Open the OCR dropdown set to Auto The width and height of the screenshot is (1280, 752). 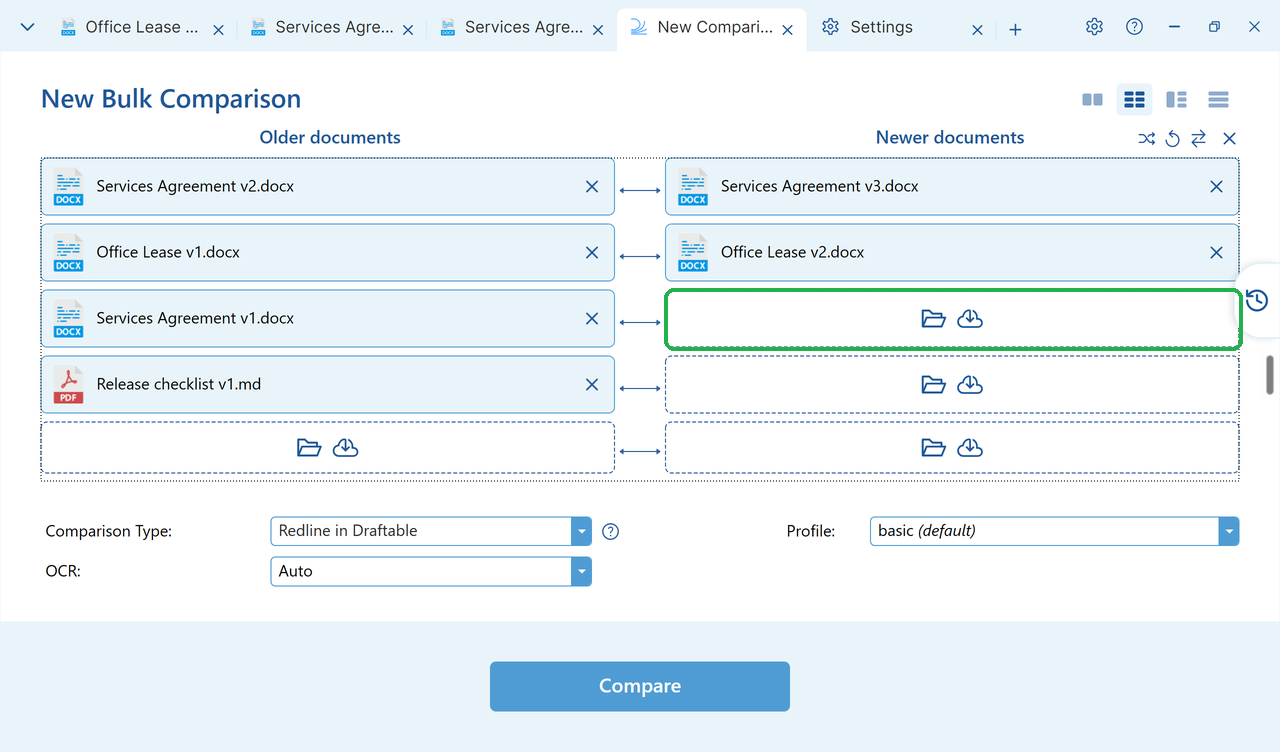(x=431, y=571)
